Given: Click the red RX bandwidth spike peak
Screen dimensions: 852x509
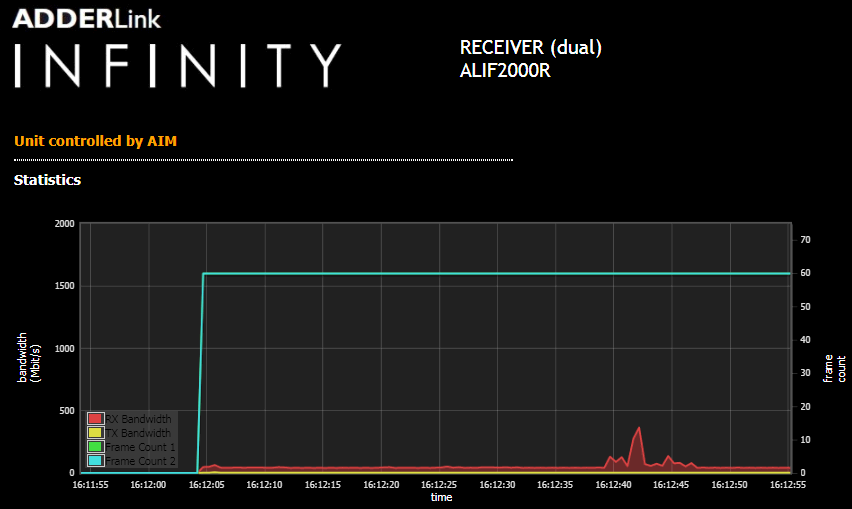Looking at the screenshot, I should [639, 428].
